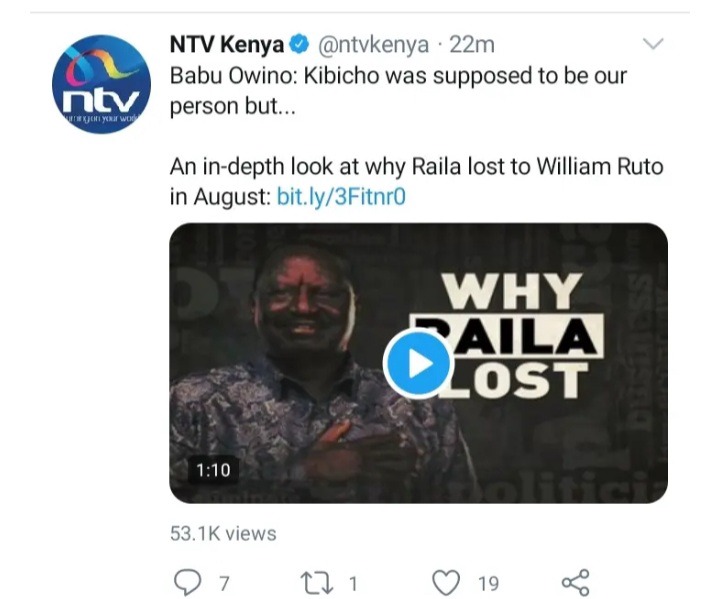Retweet the NTV Kenya post
Image resolution: width=720 pixels, height=599 pixels.
pyautogui.click(x=316, y=583)
